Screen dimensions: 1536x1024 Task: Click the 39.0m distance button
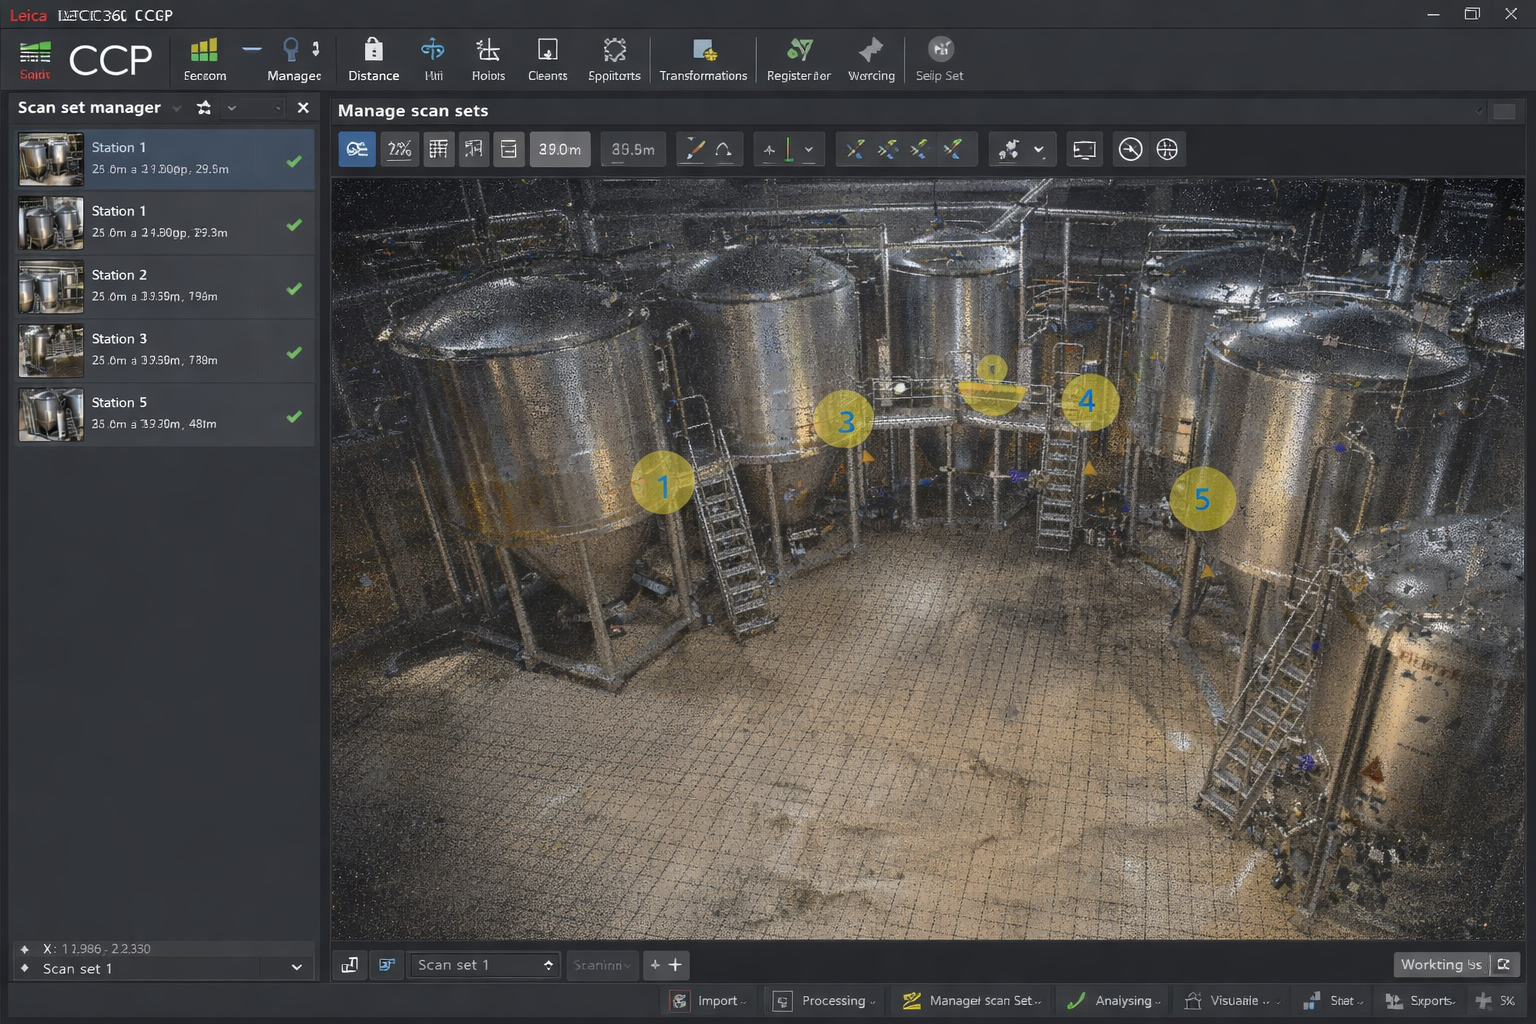click(x=559, y=150)
